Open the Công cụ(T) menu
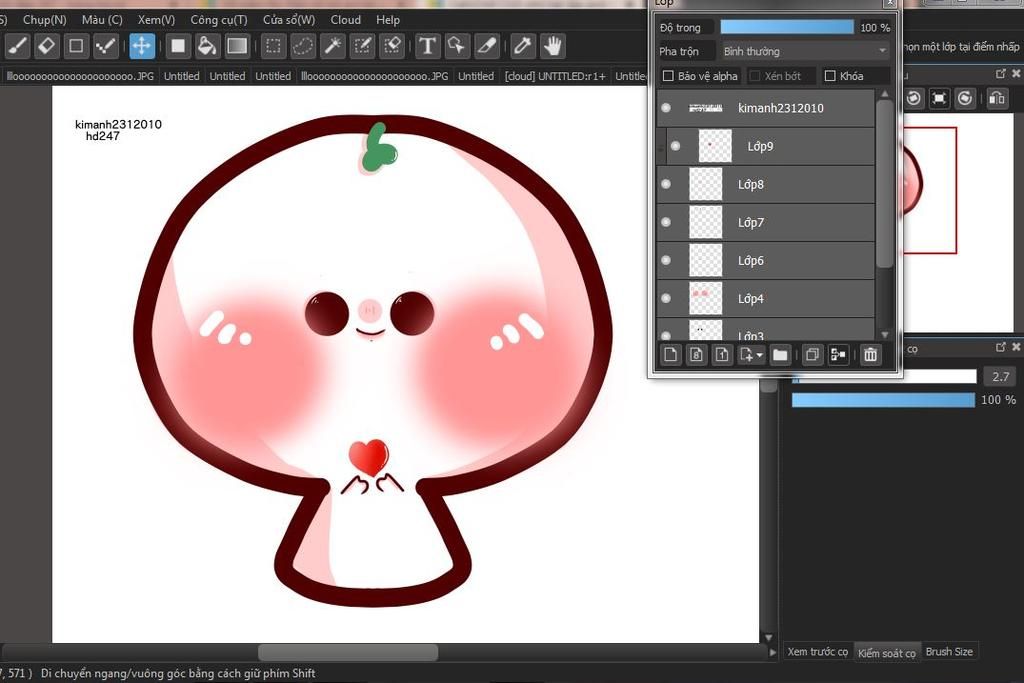The image size is (1024, 683). pyautogui.click(x=219, y=20)
